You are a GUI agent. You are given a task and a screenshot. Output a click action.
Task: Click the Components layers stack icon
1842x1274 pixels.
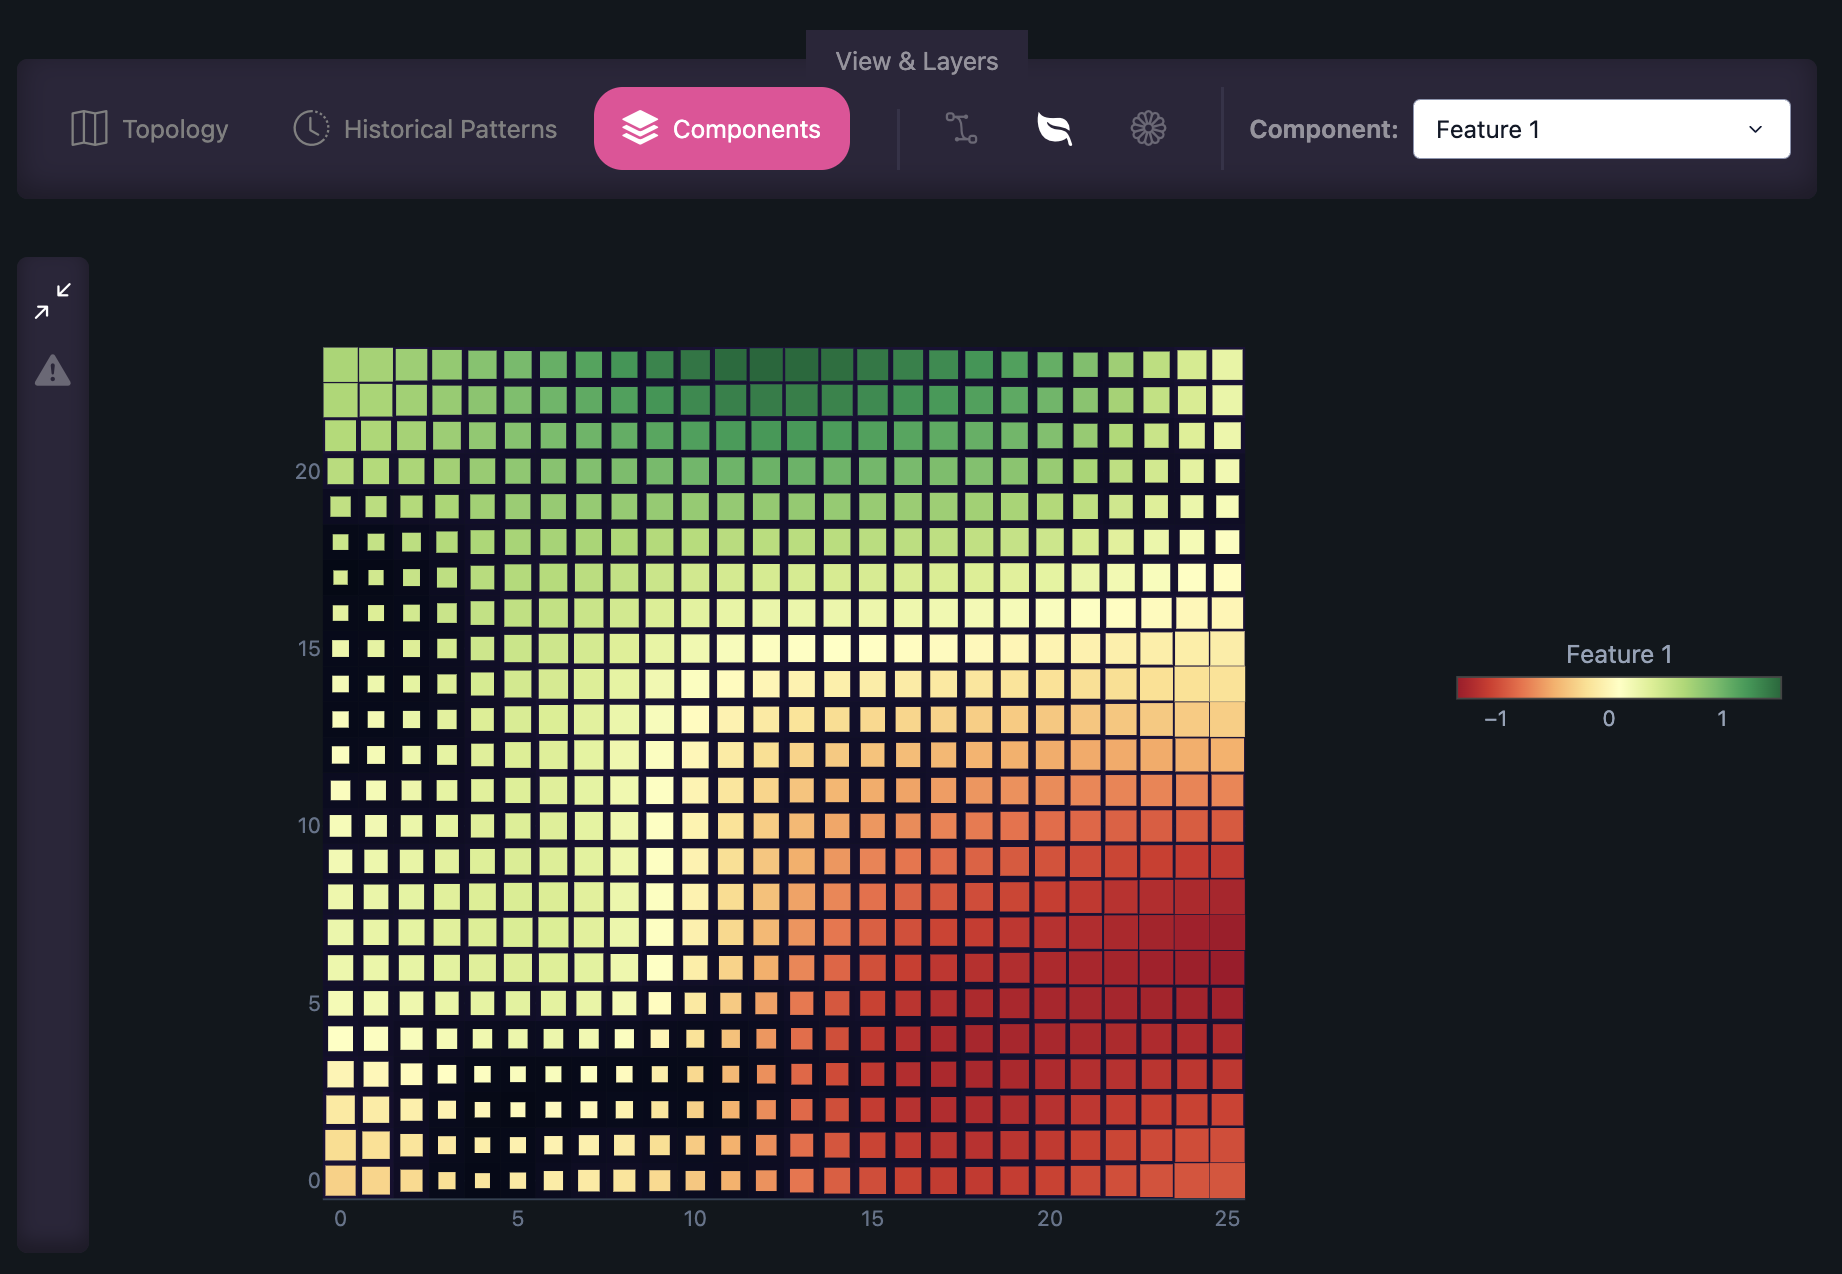tap(640, 128)
